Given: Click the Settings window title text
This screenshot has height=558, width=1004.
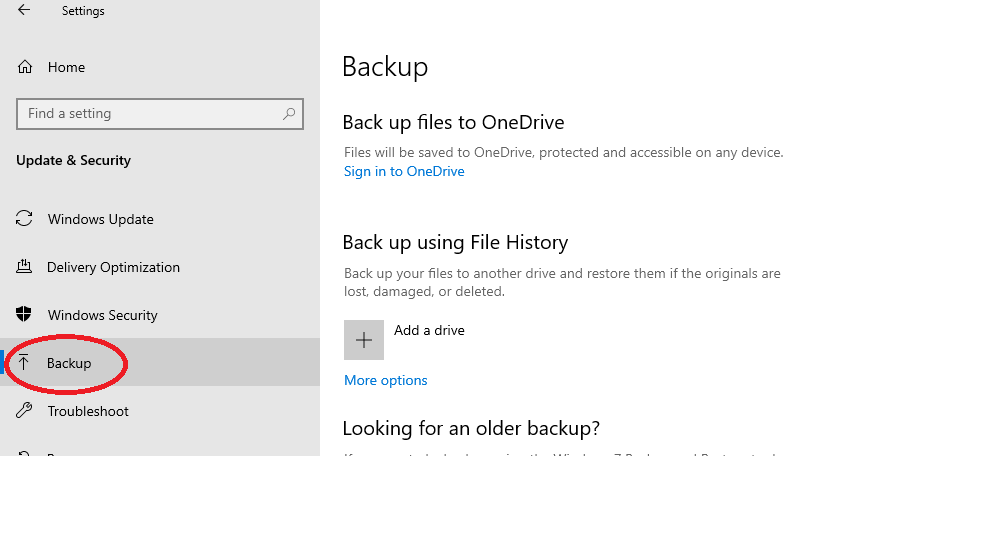Looking at the screenshot, I should click(x=83, y=11).
